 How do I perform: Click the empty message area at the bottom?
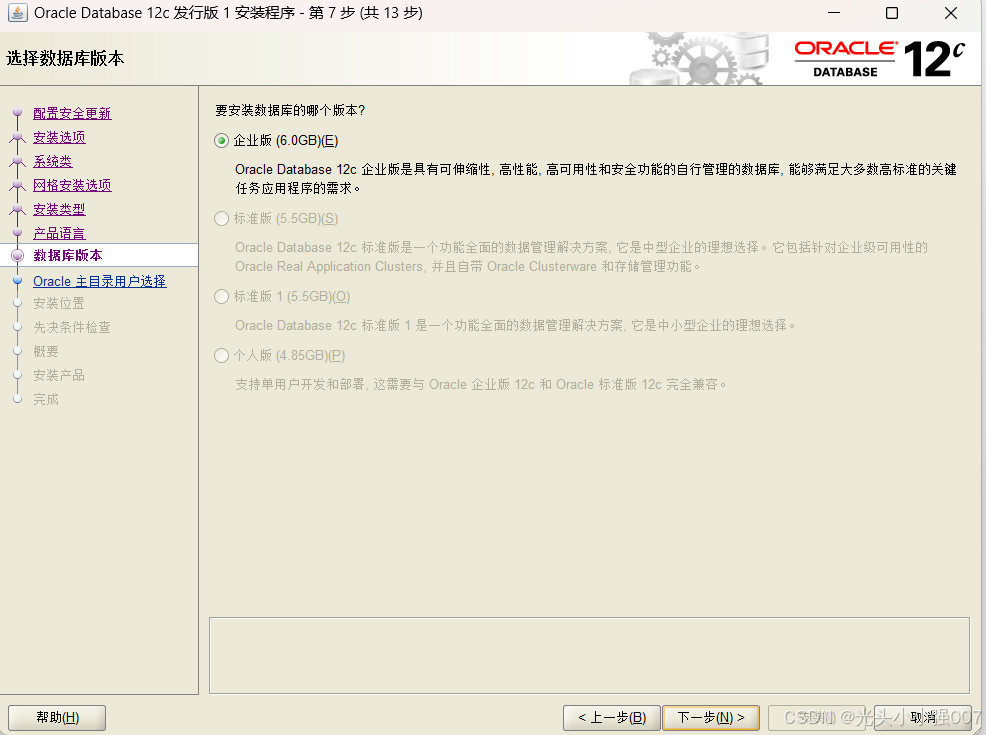point(590,655)
